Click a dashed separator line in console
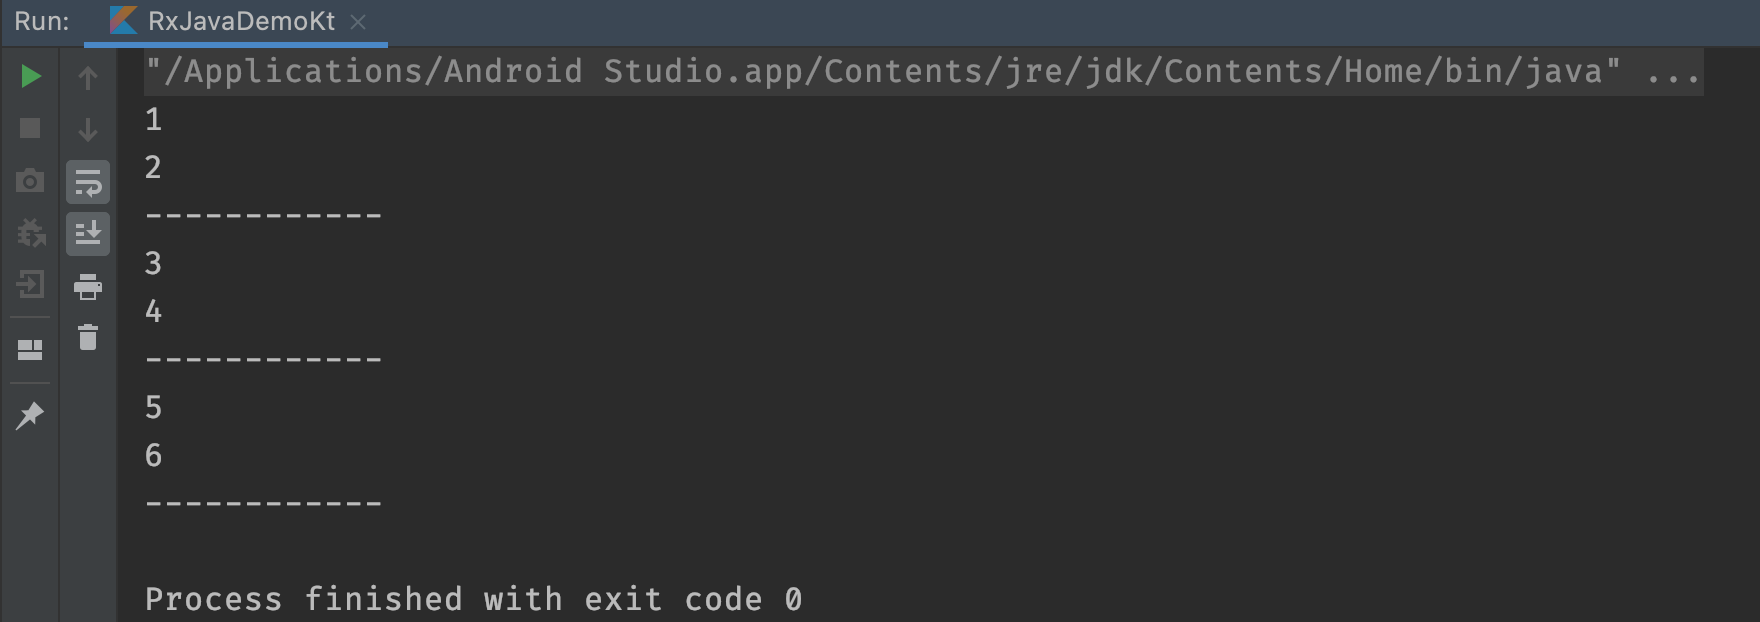1760x622 pixels. pos(263,214)
